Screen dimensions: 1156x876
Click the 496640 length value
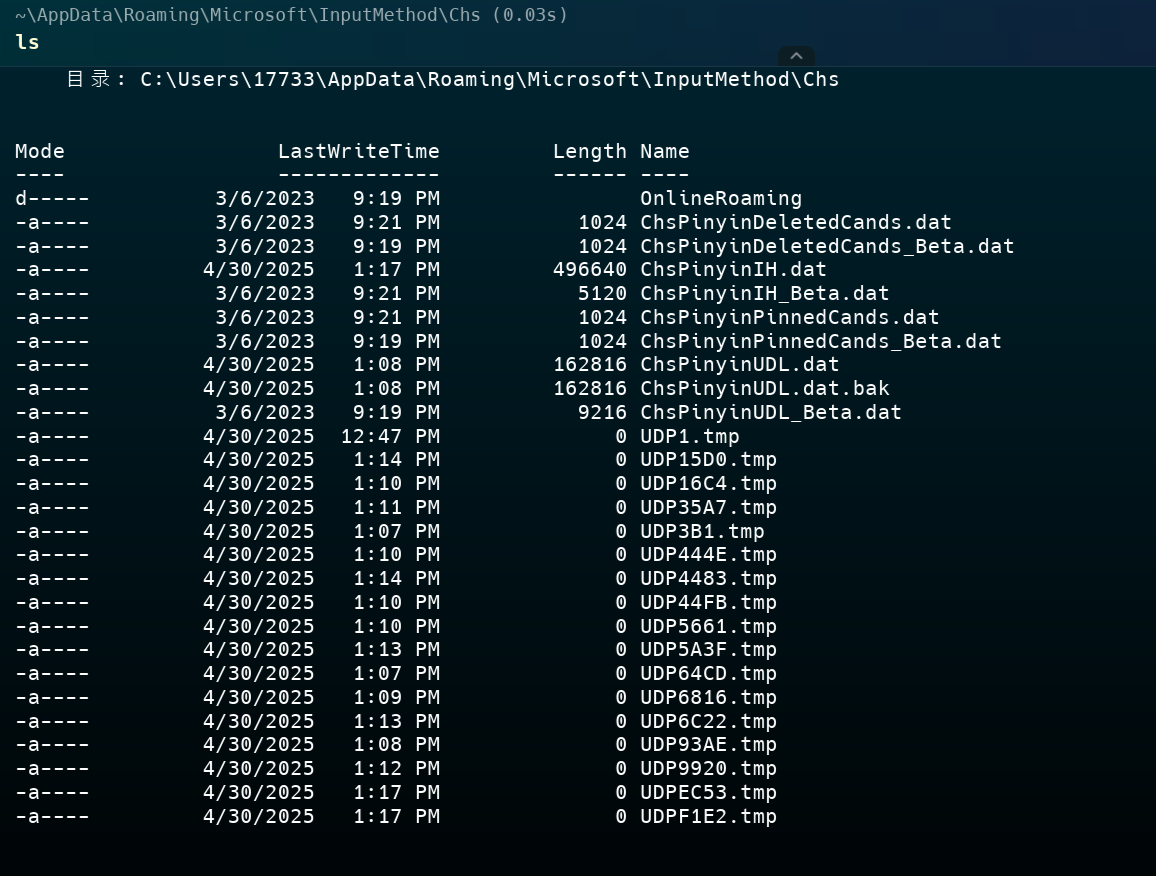coord(589,269)
